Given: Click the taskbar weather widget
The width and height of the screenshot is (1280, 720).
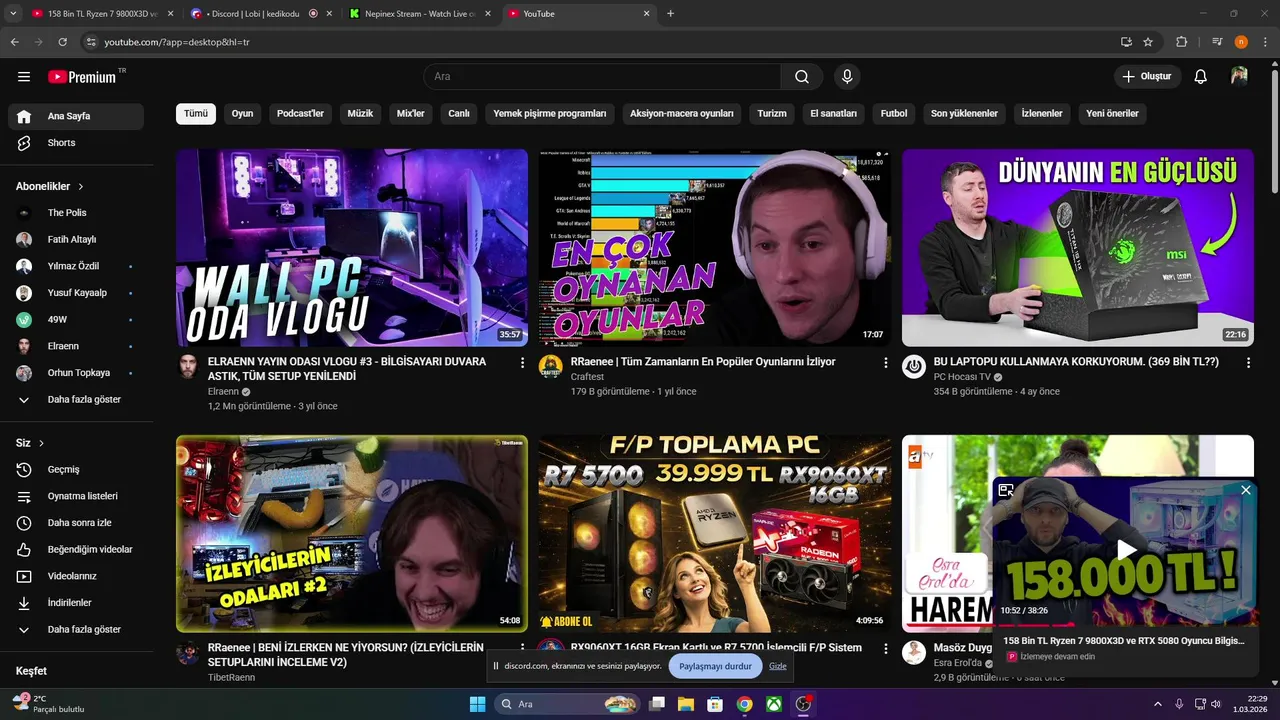Looking at the screenshot, I should [x=48, y=704].
